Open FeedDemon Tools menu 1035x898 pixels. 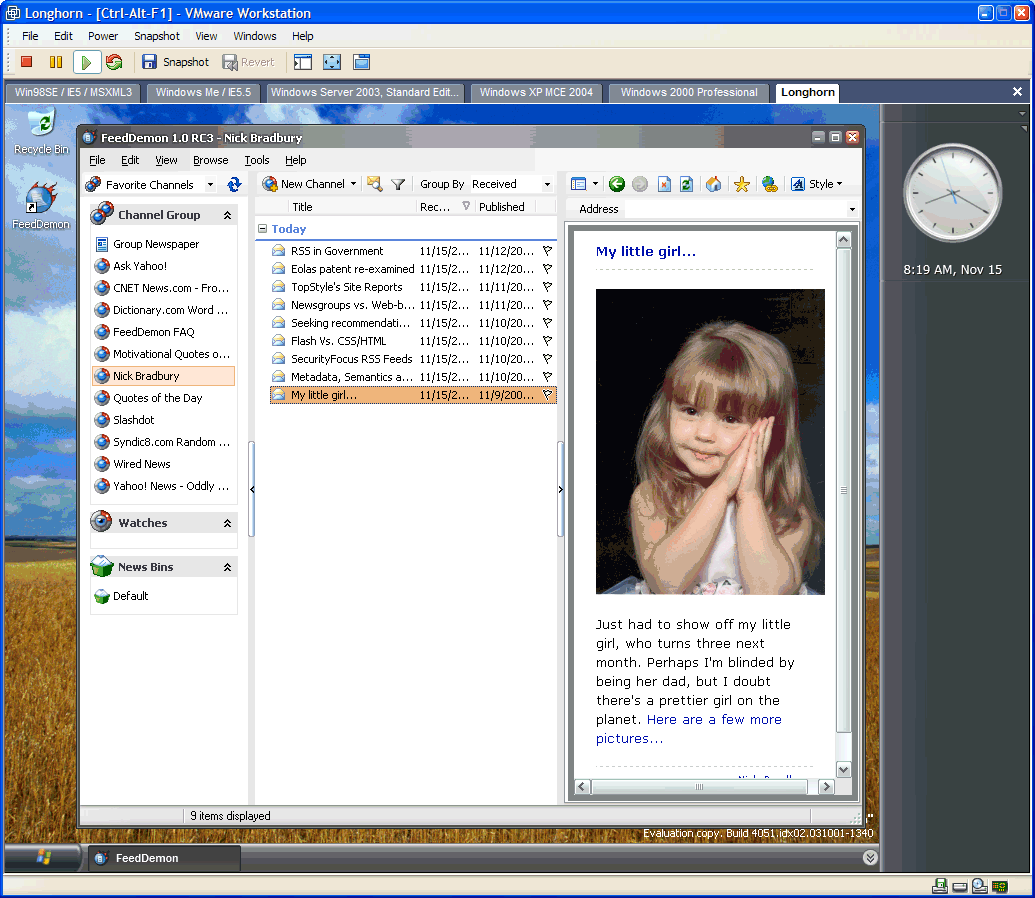pyautogui.click(x=257, y=160)
